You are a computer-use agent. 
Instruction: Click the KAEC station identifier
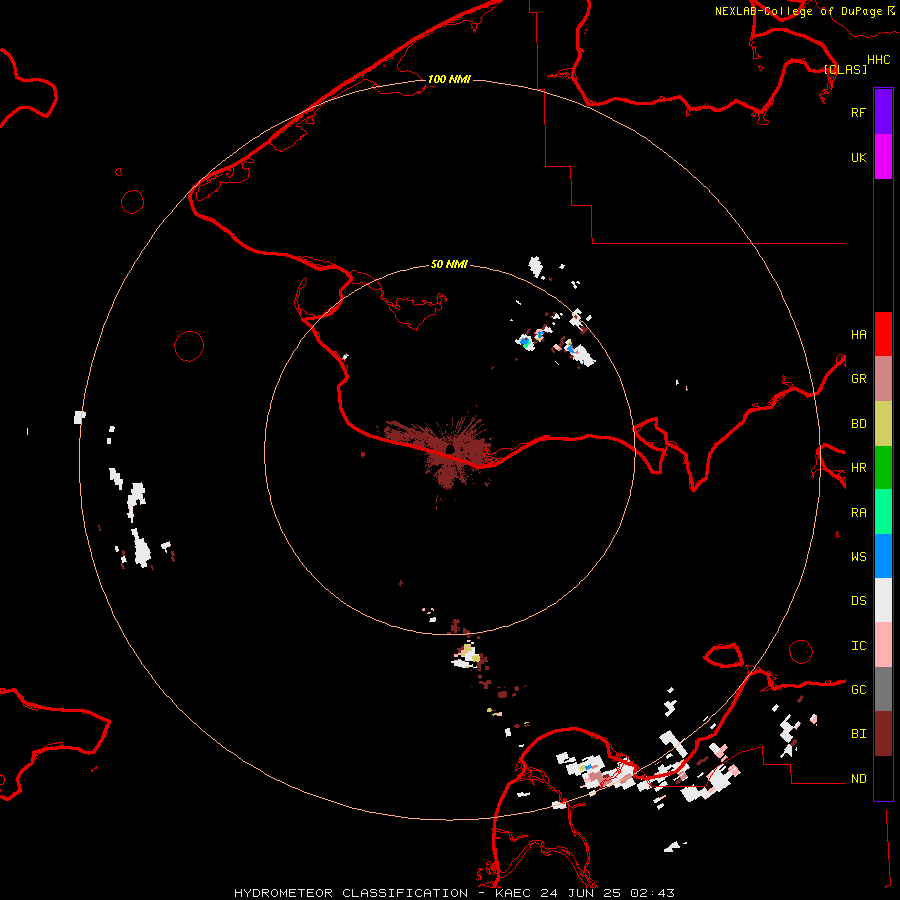513,893
